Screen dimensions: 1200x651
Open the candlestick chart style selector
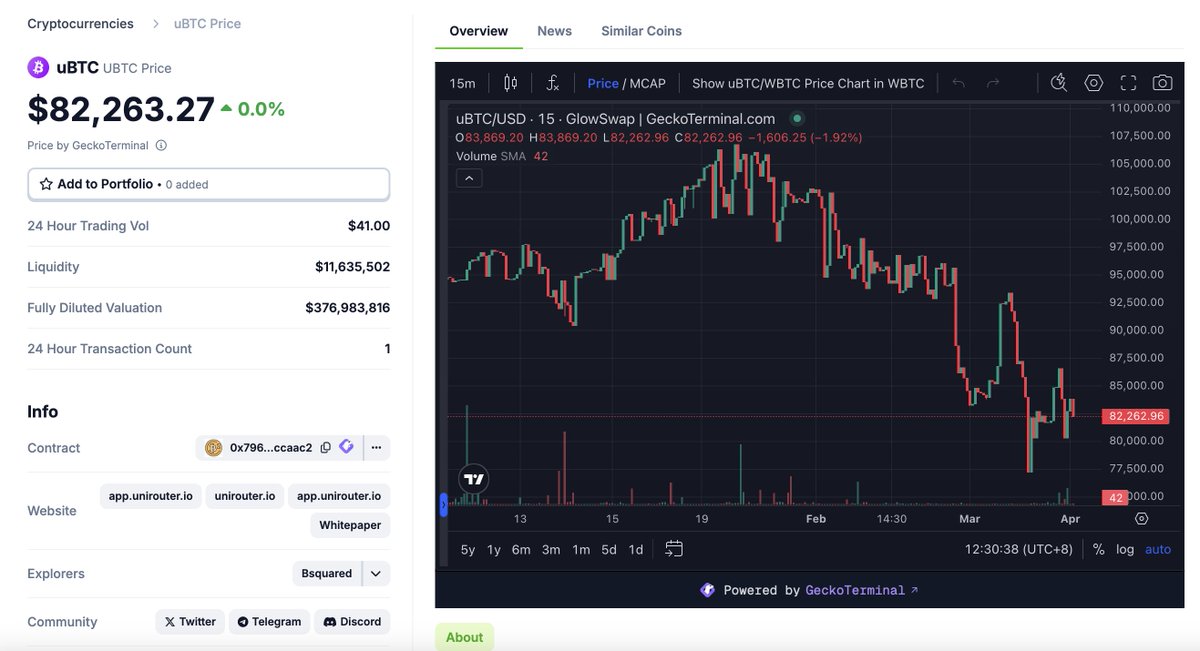[x=511, y=83]
